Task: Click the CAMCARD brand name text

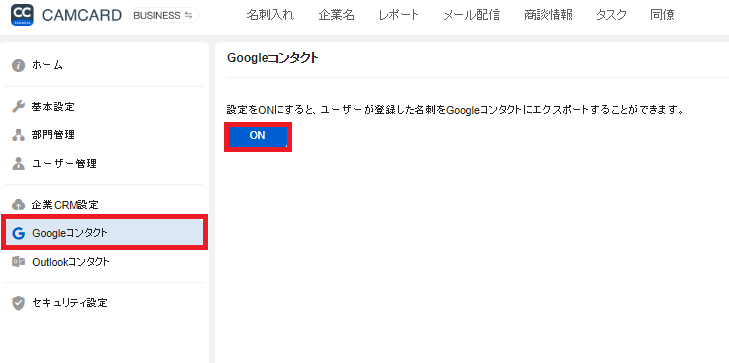Action: click(82, 15)
